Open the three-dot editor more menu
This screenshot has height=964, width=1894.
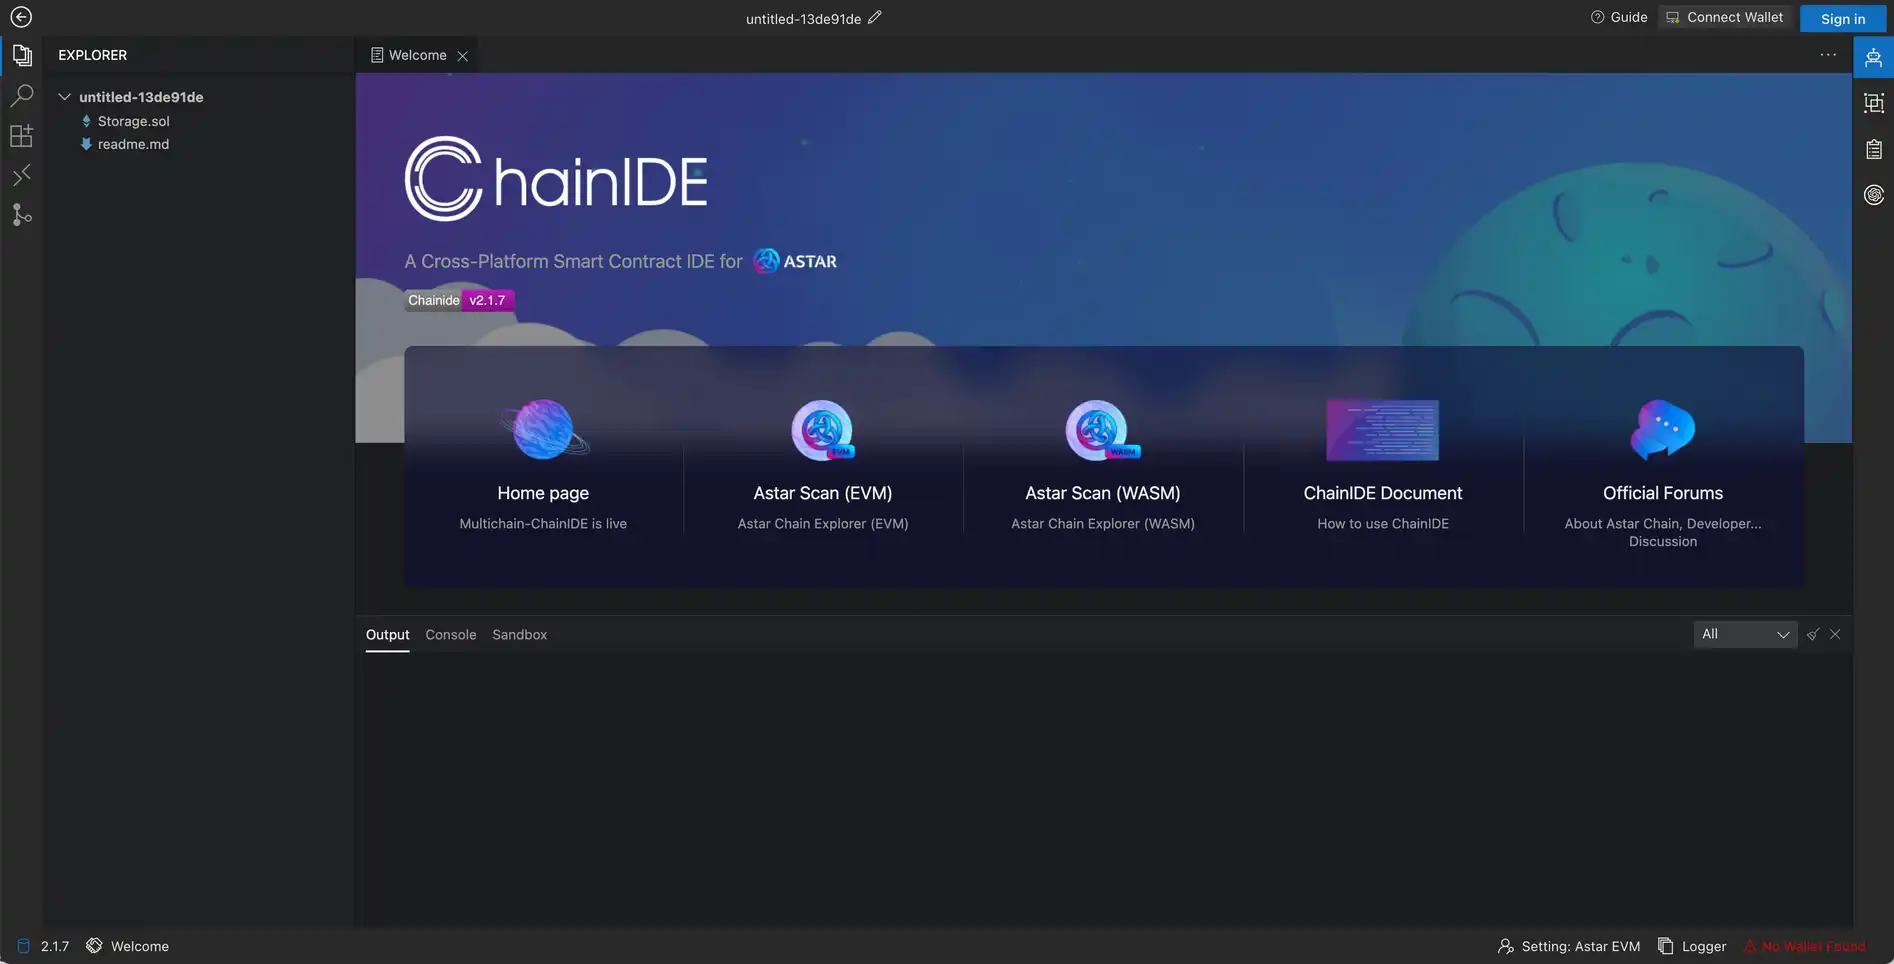click(x=1828, y=55)
